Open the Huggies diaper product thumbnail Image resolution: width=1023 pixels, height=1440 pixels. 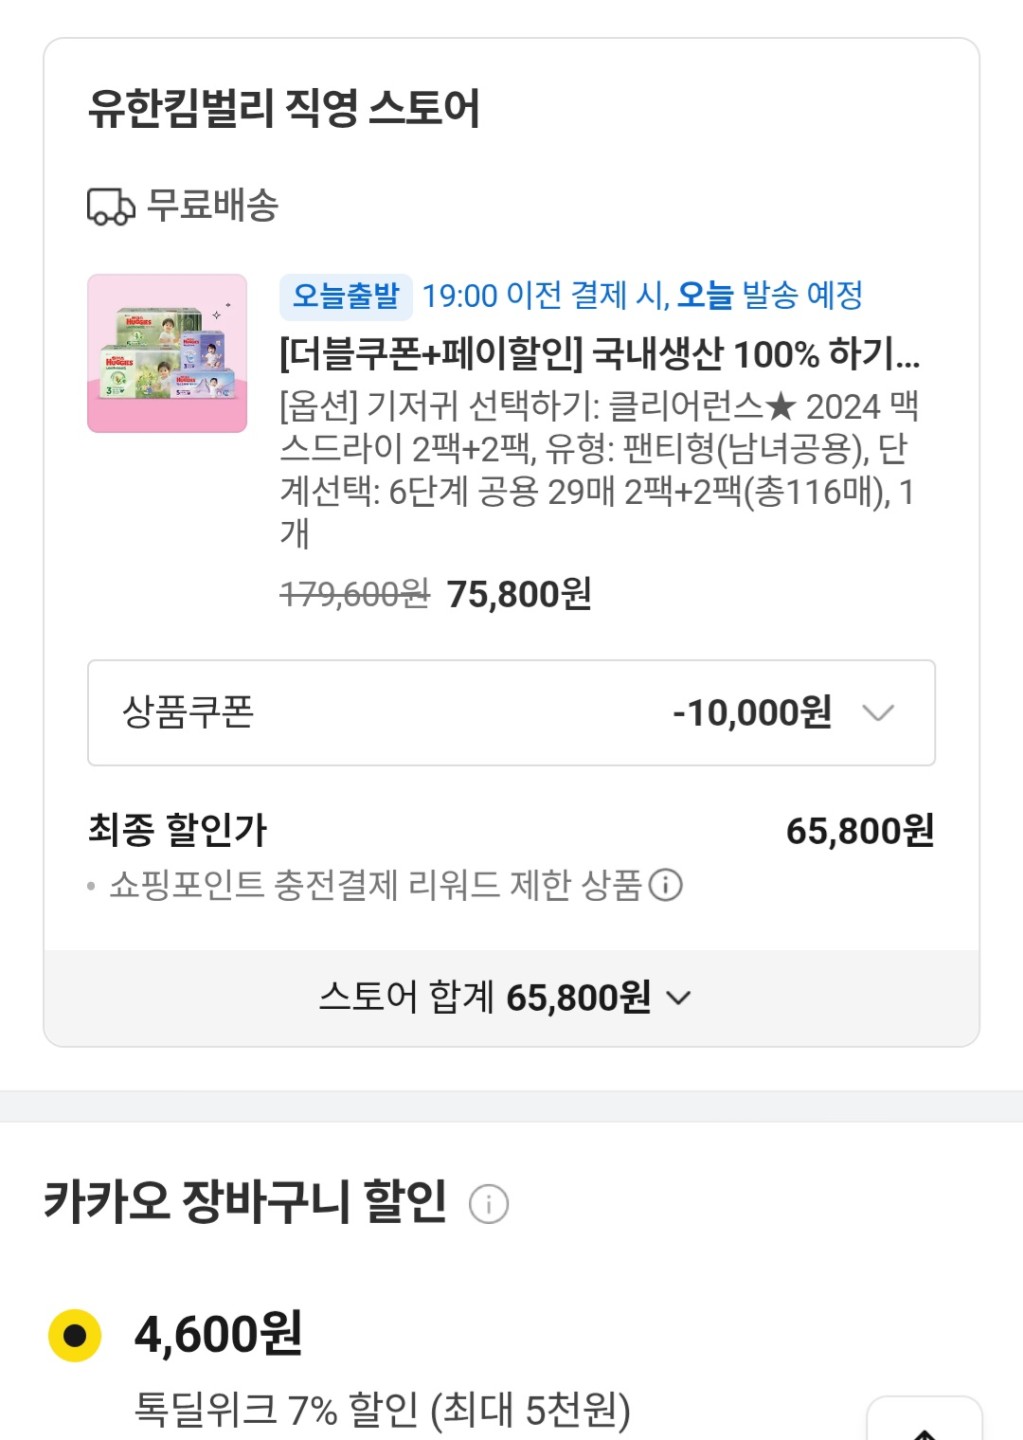point(167,353)
